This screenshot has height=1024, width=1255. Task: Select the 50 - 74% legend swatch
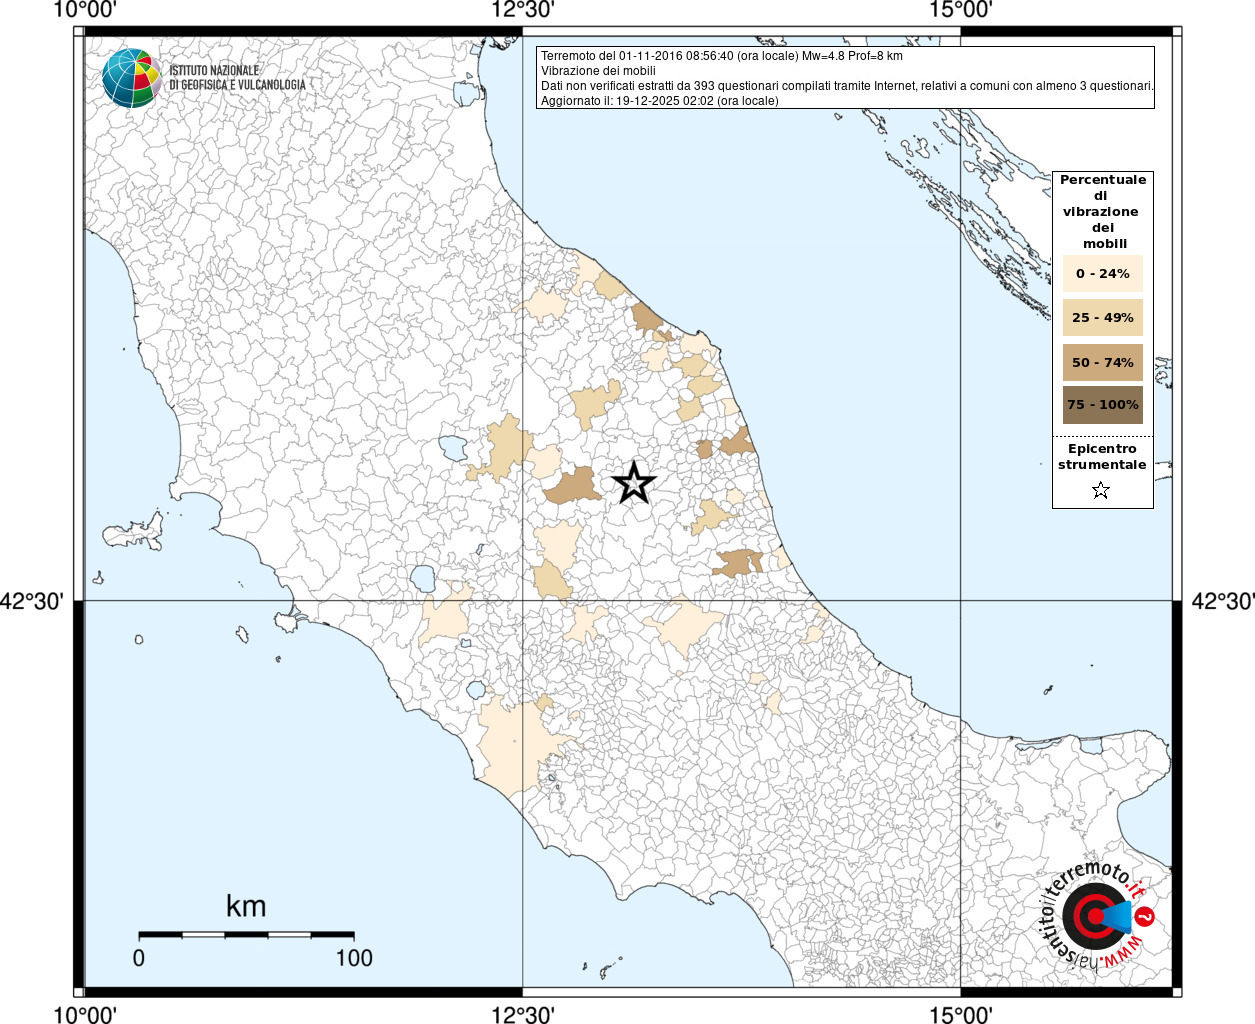1102,362
